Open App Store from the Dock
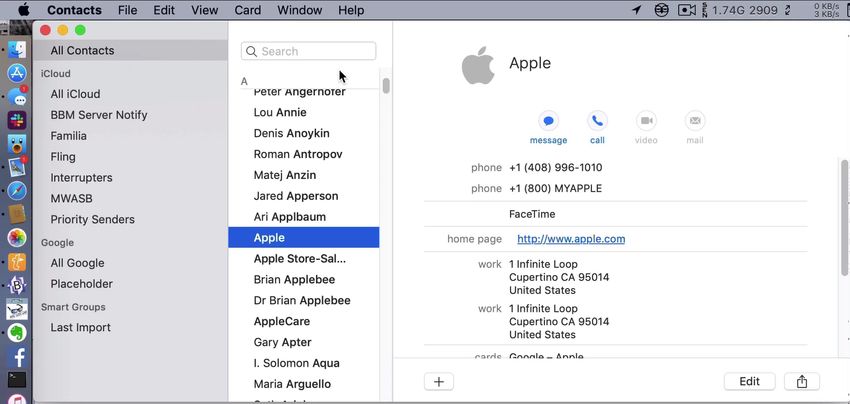850x404 pixels. [x=17, y=73]
